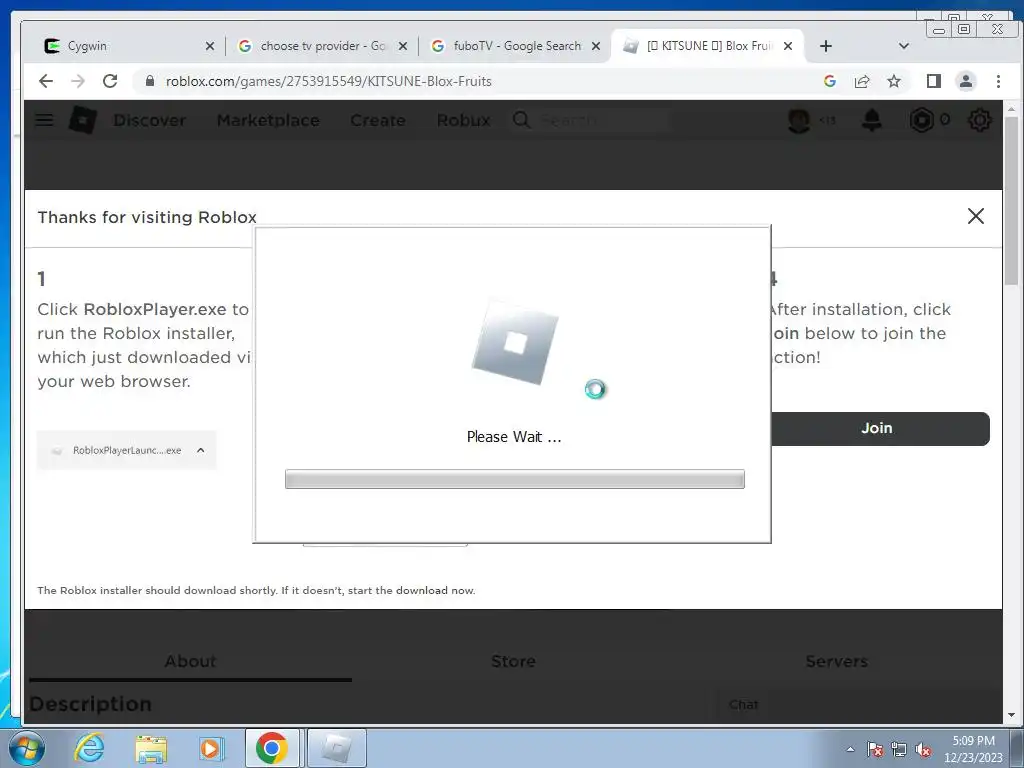Click the Join button
1024x768 pixels.
pos(880,428)
